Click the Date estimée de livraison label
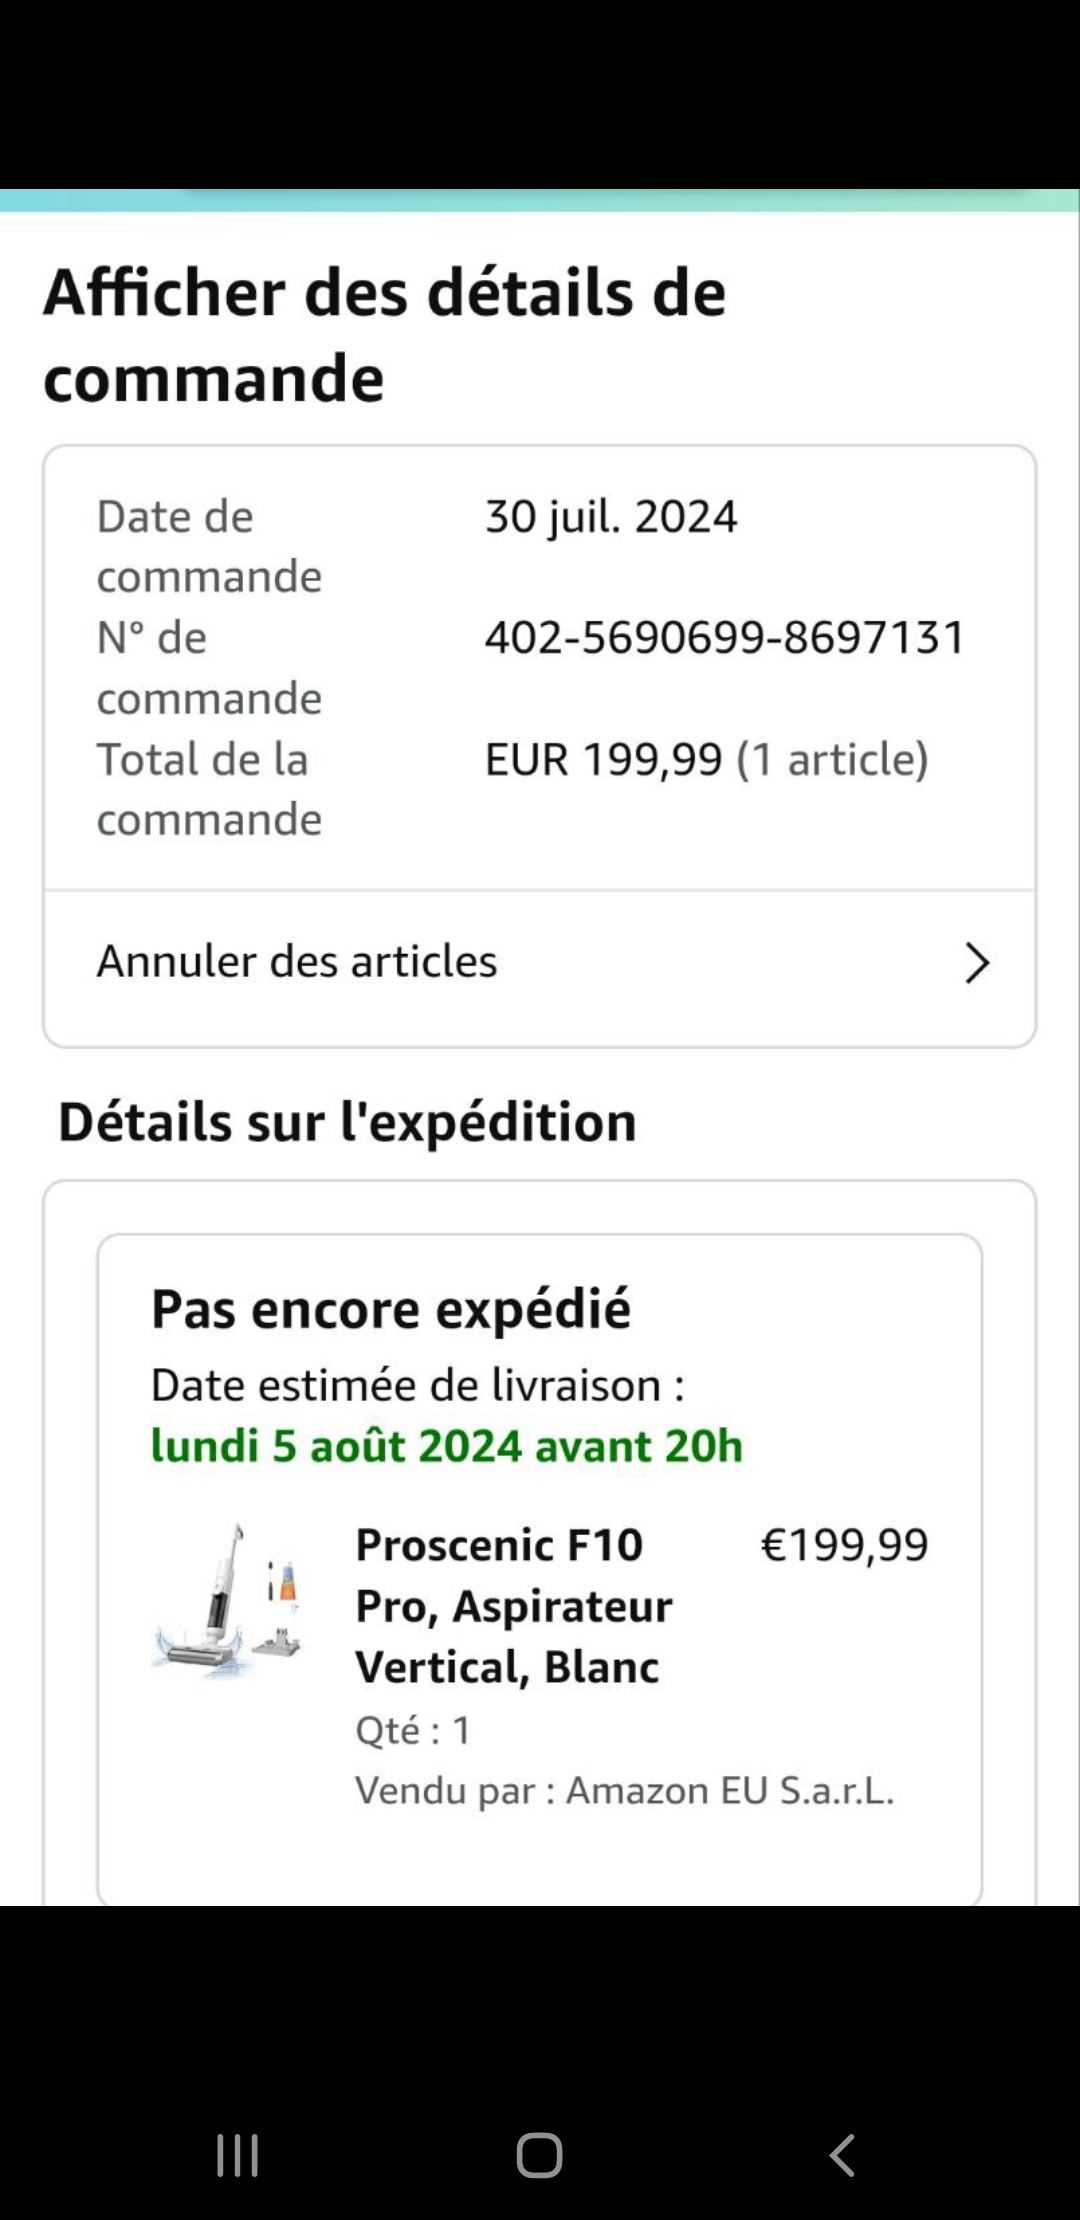Image resolution: width=1080 pixels, height=2220 pixels. point(417,1386)
